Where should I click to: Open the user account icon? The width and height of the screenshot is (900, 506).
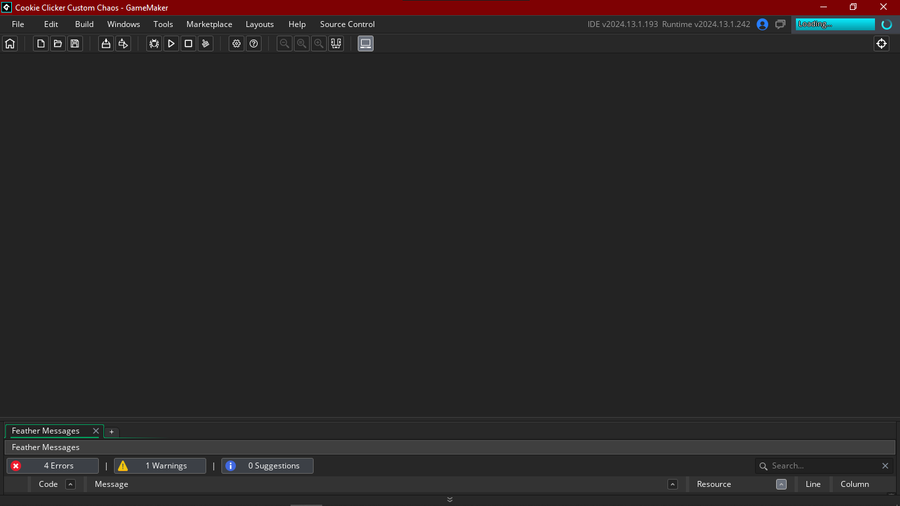pyautogui.click(x=762, y=24)
